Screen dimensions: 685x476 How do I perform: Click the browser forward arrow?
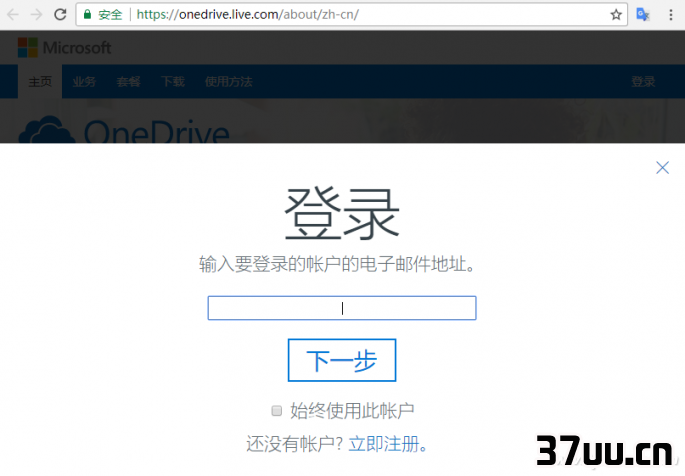(x=37, y=15)
